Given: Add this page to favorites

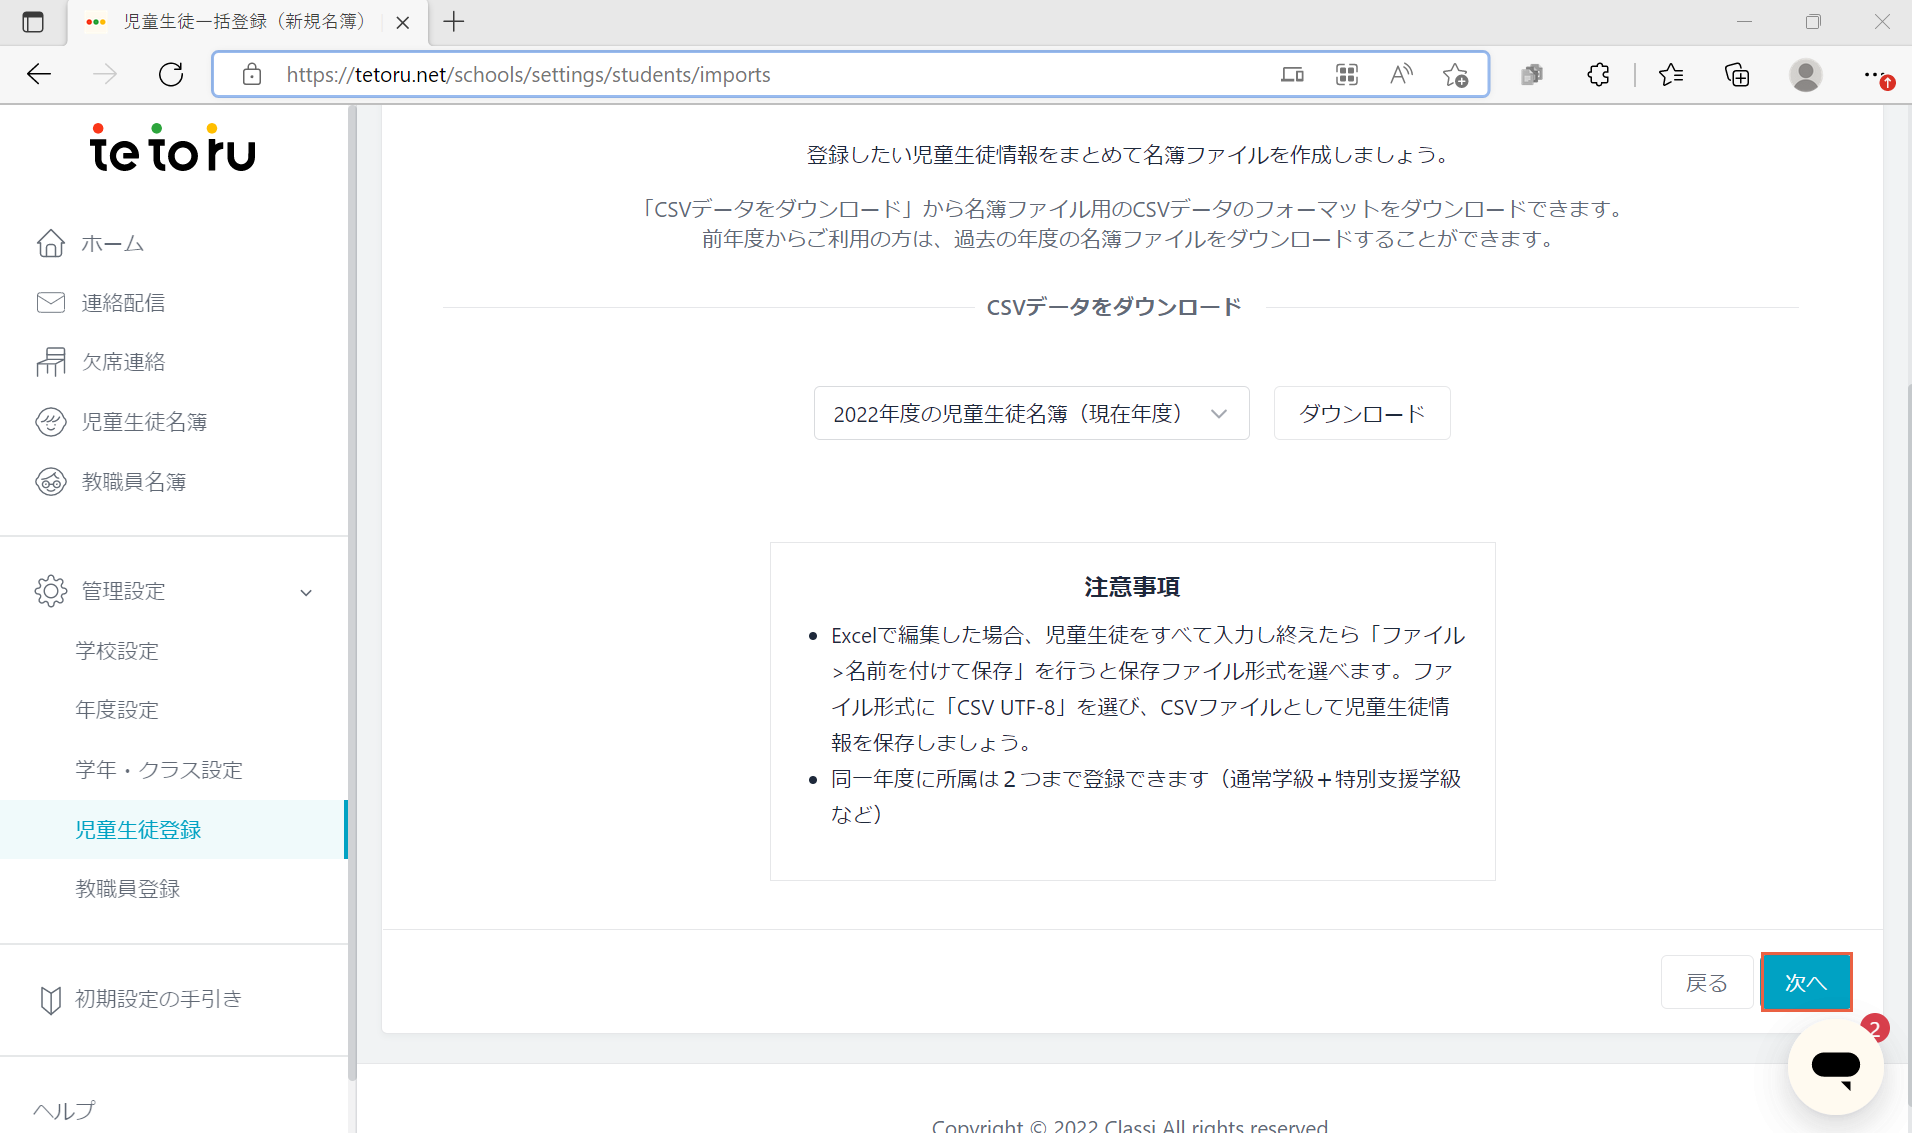Looking at the screenshot, I should click(1455, 74).
